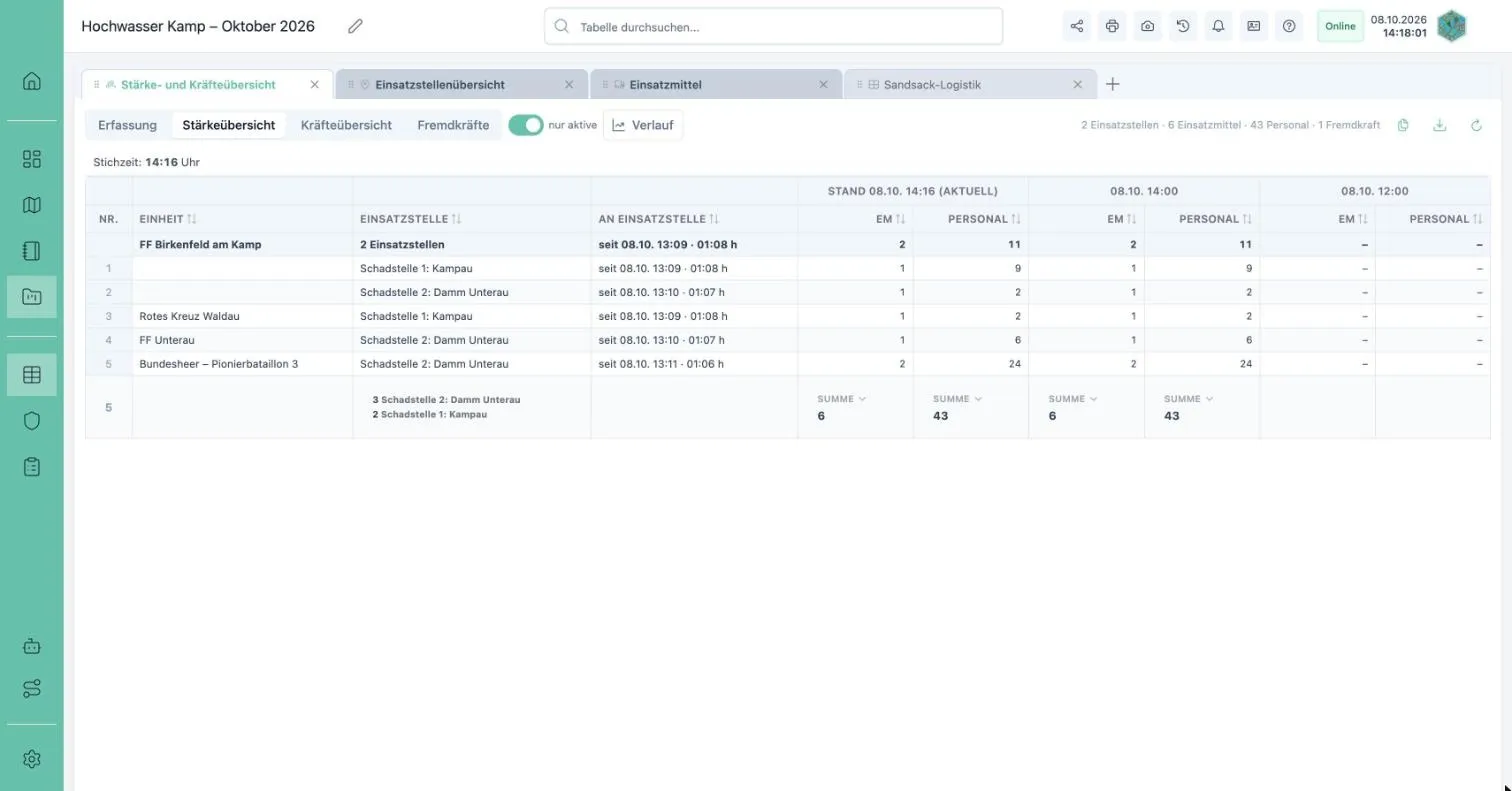The image size is (1512, 791).
Task: Click the Verlauf button
Action: click(643, 125)
